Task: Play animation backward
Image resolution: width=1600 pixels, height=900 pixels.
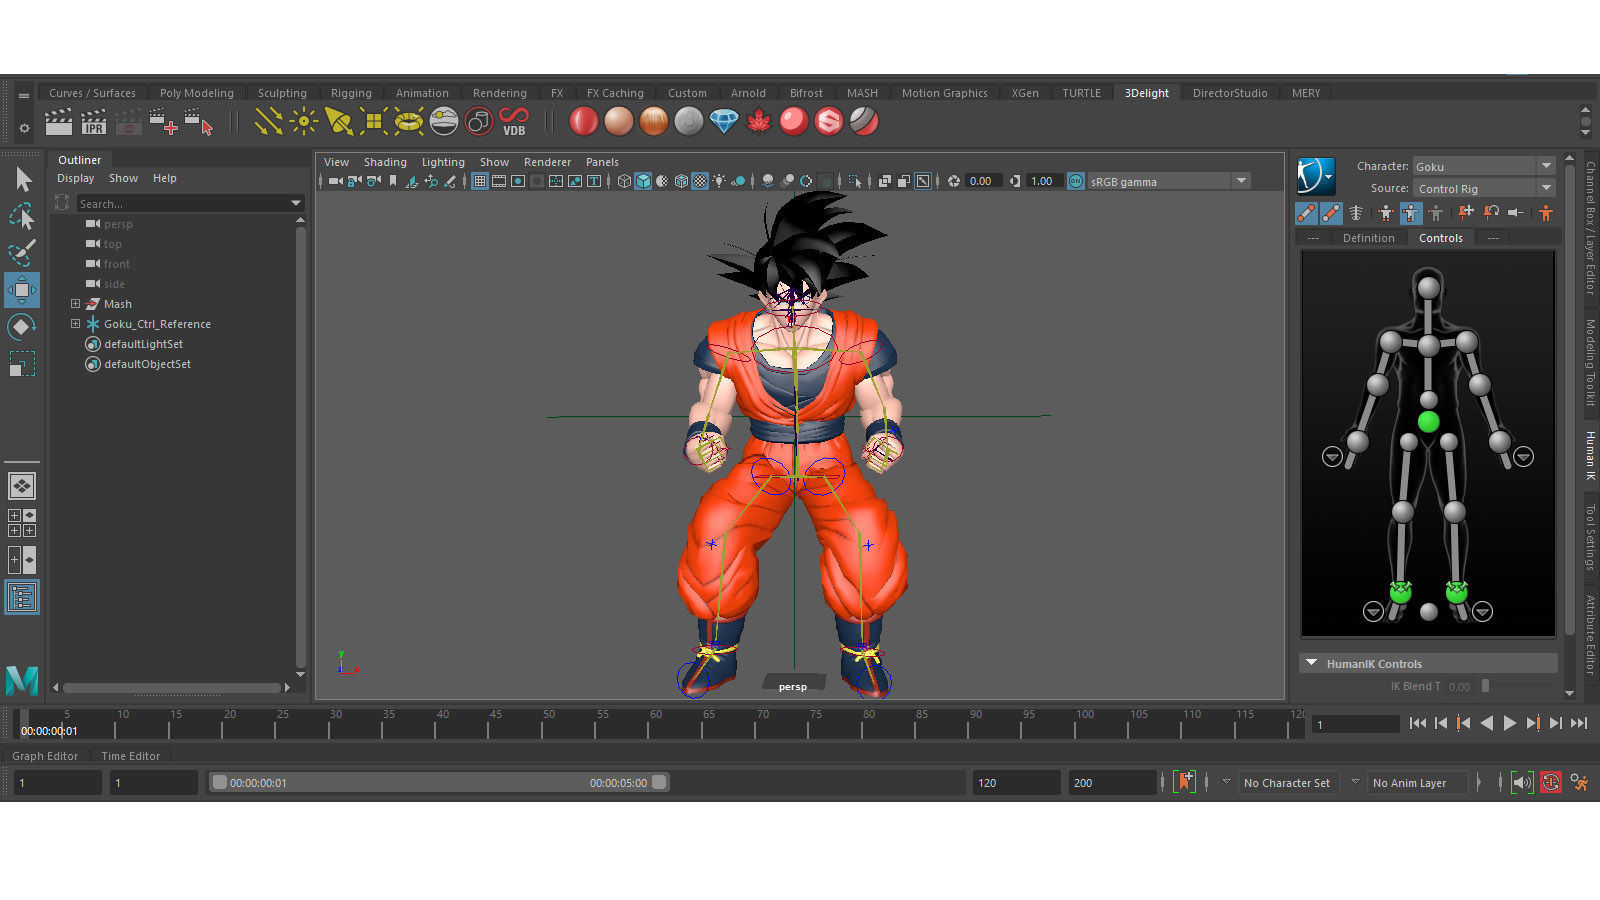Action: coord(1487,723)
